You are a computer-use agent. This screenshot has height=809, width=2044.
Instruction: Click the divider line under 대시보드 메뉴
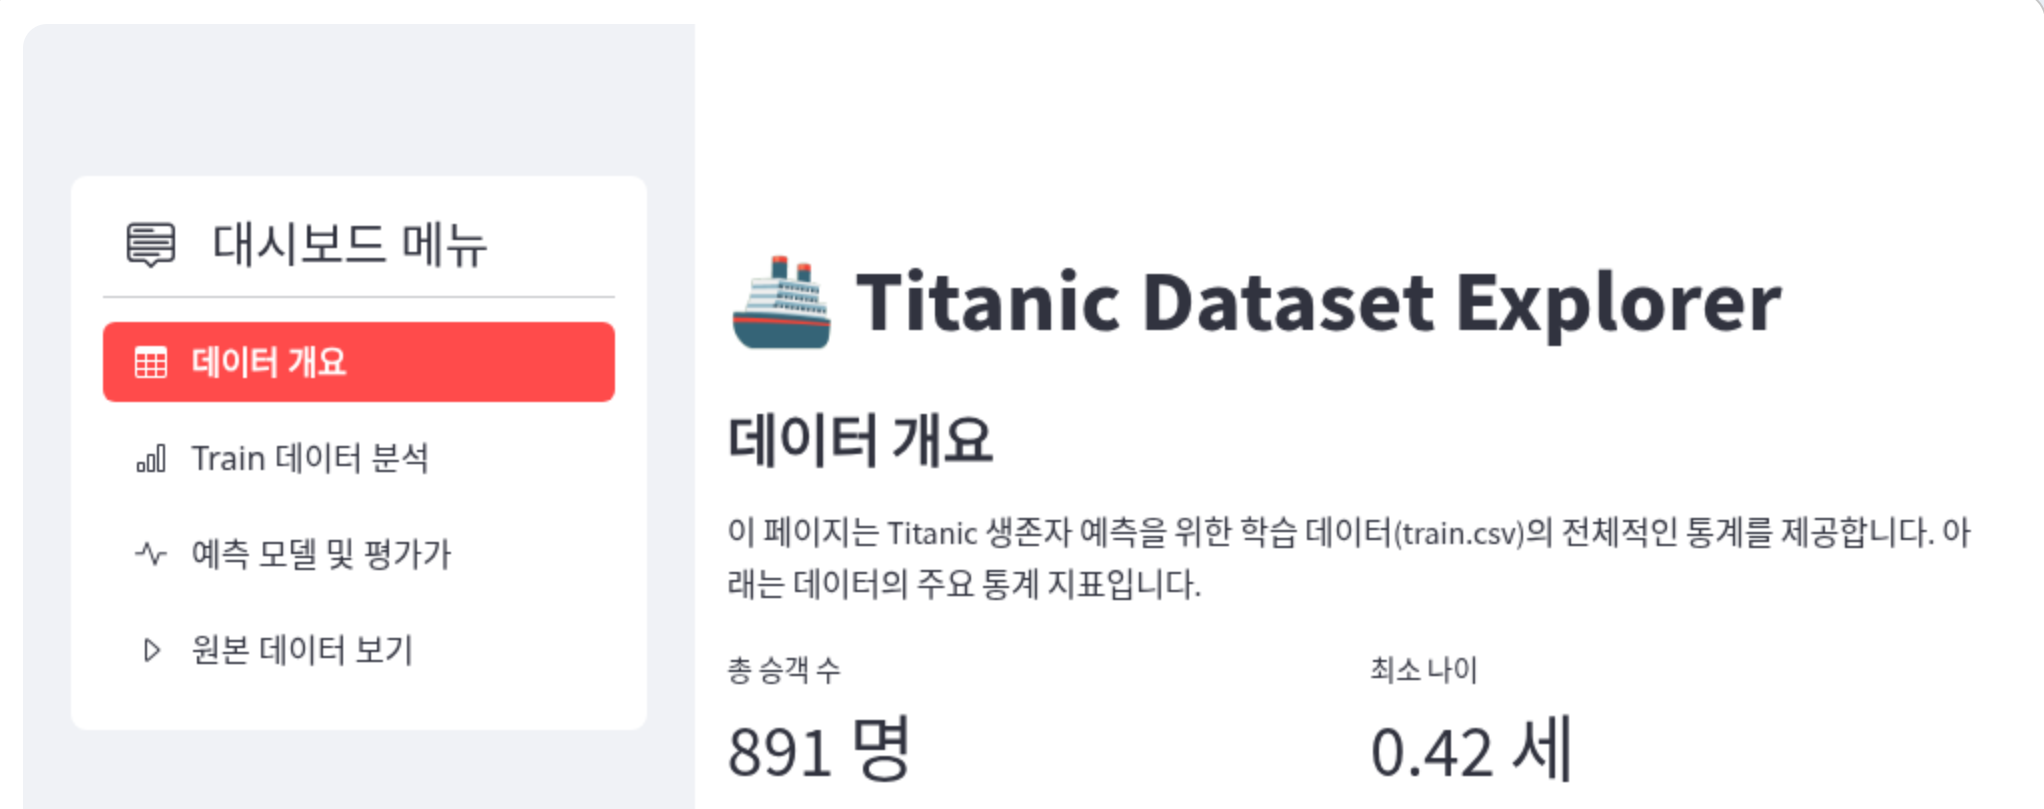358,297
